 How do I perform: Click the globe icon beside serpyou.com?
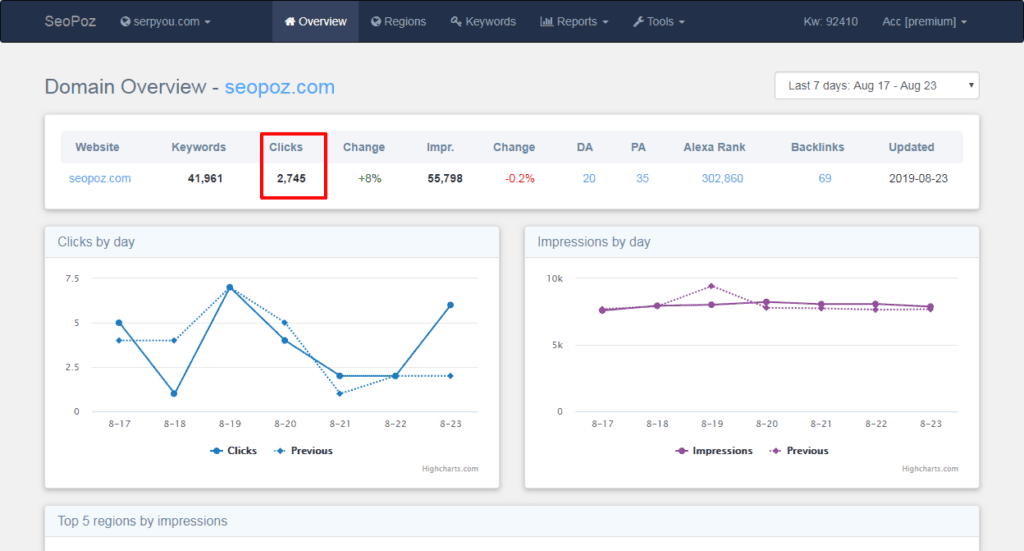[125, 22]
